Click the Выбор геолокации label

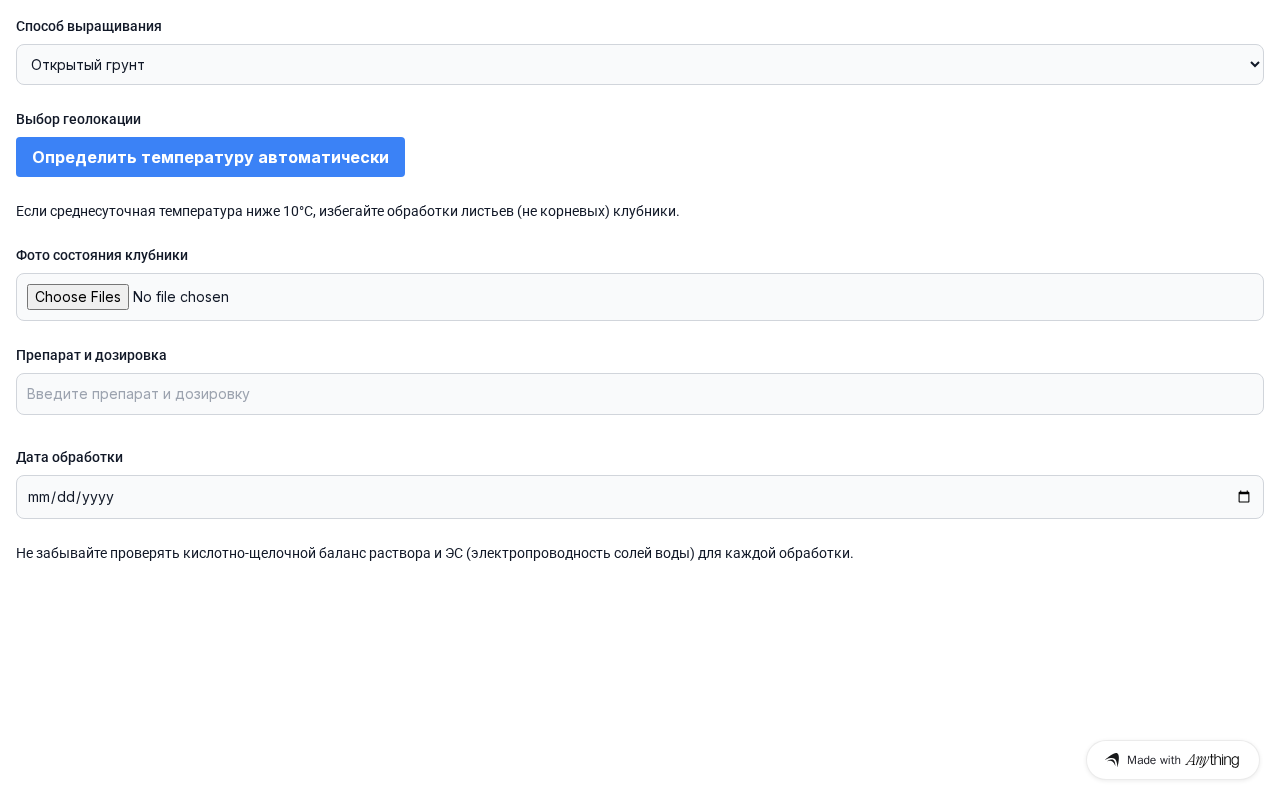(x=78, y=119)
